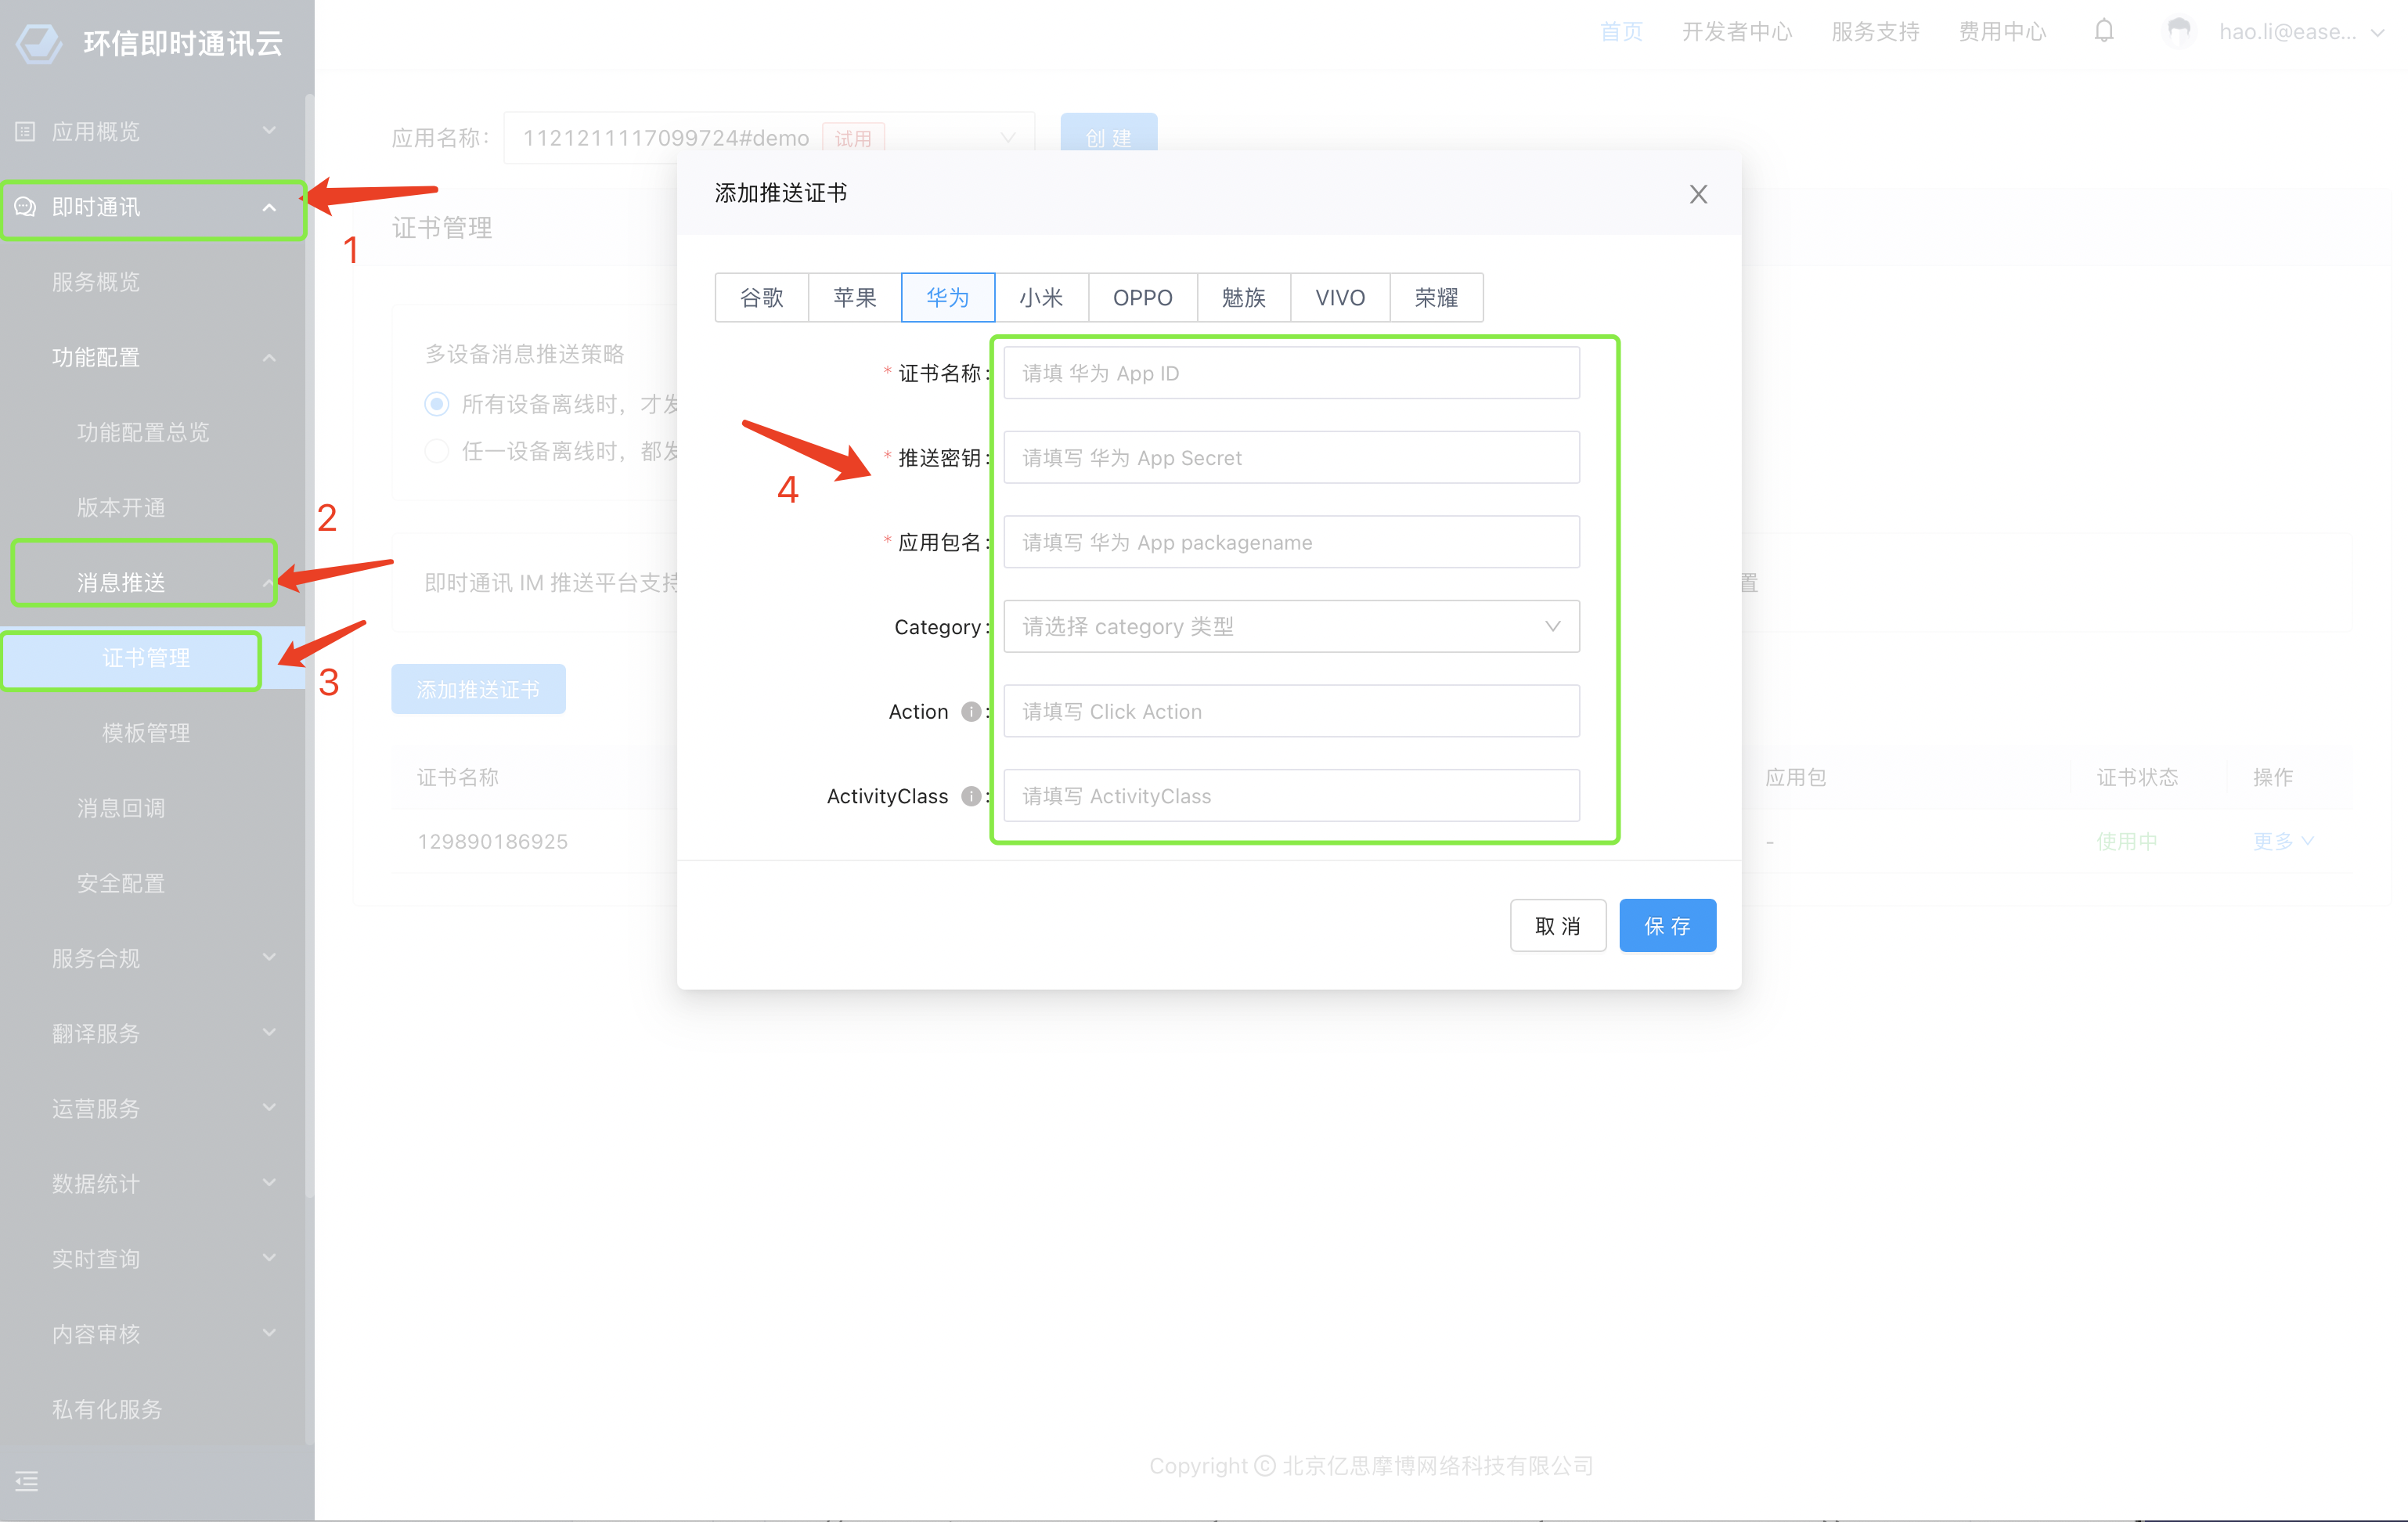This screenshot has height=1522, width=2408.
Task: Click the 保存 button
Action: tap(1667, 925)
